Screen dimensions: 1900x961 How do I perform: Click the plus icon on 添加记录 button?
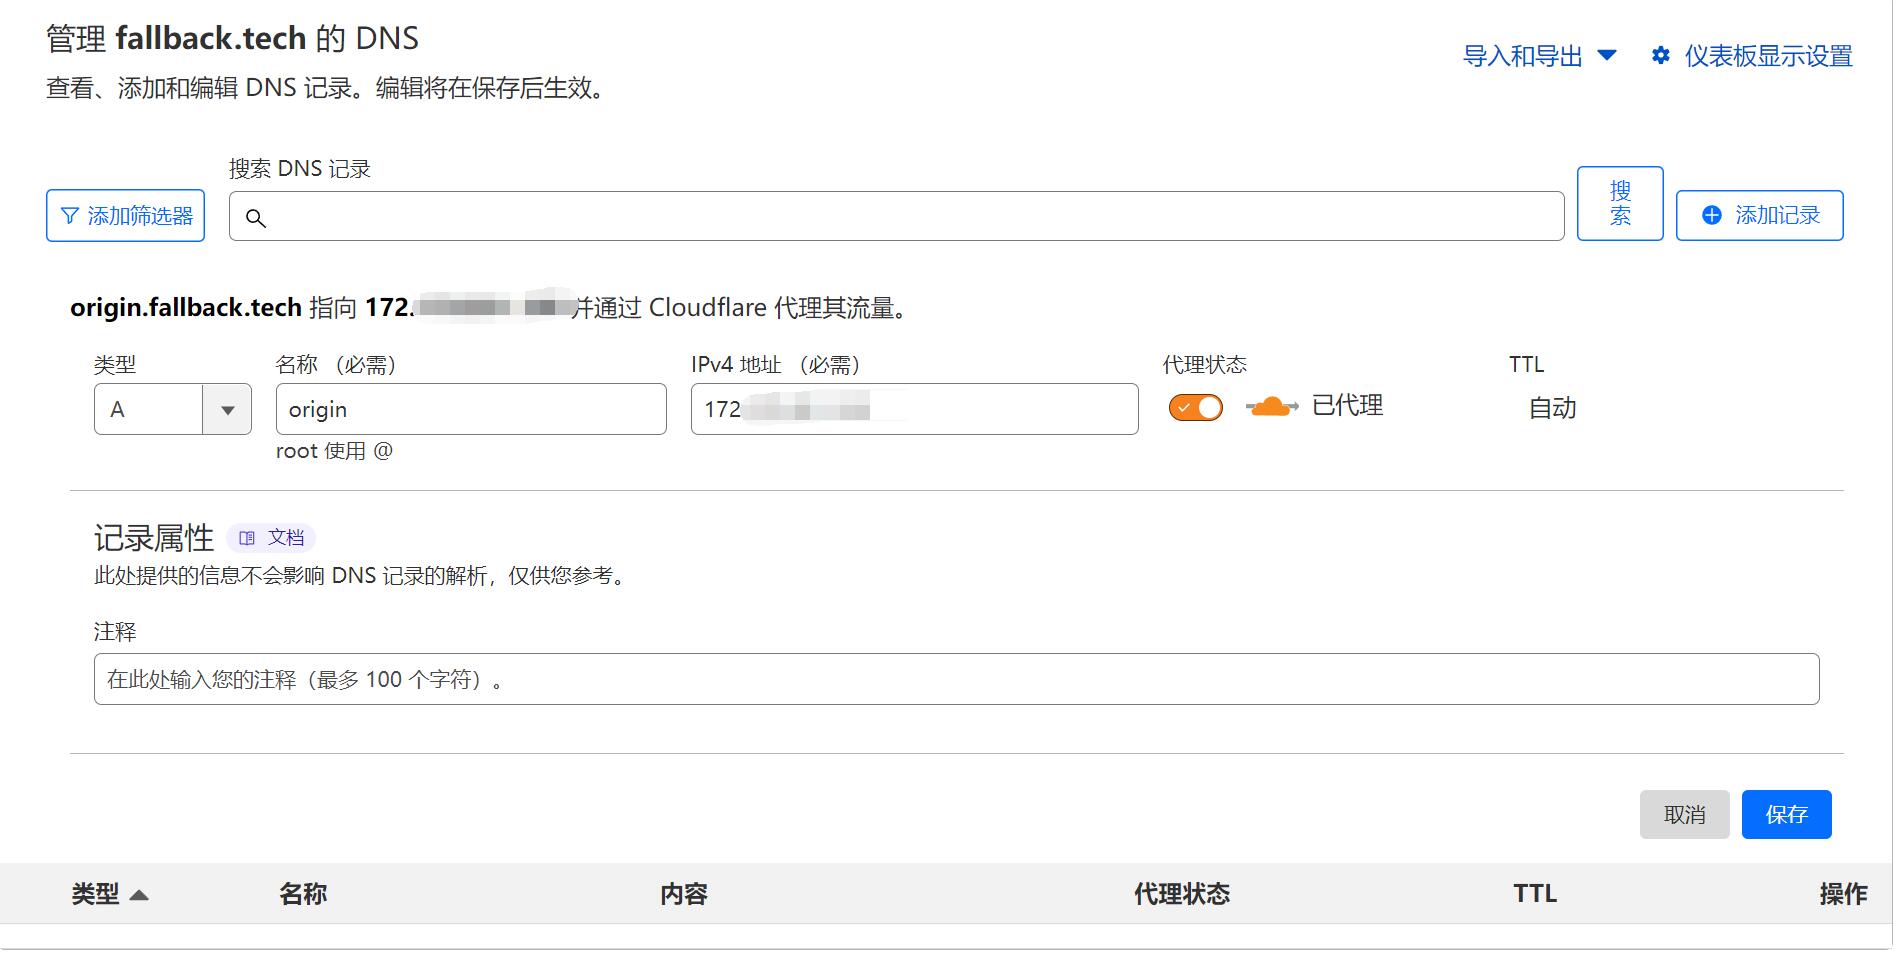tap(1710, 214)
